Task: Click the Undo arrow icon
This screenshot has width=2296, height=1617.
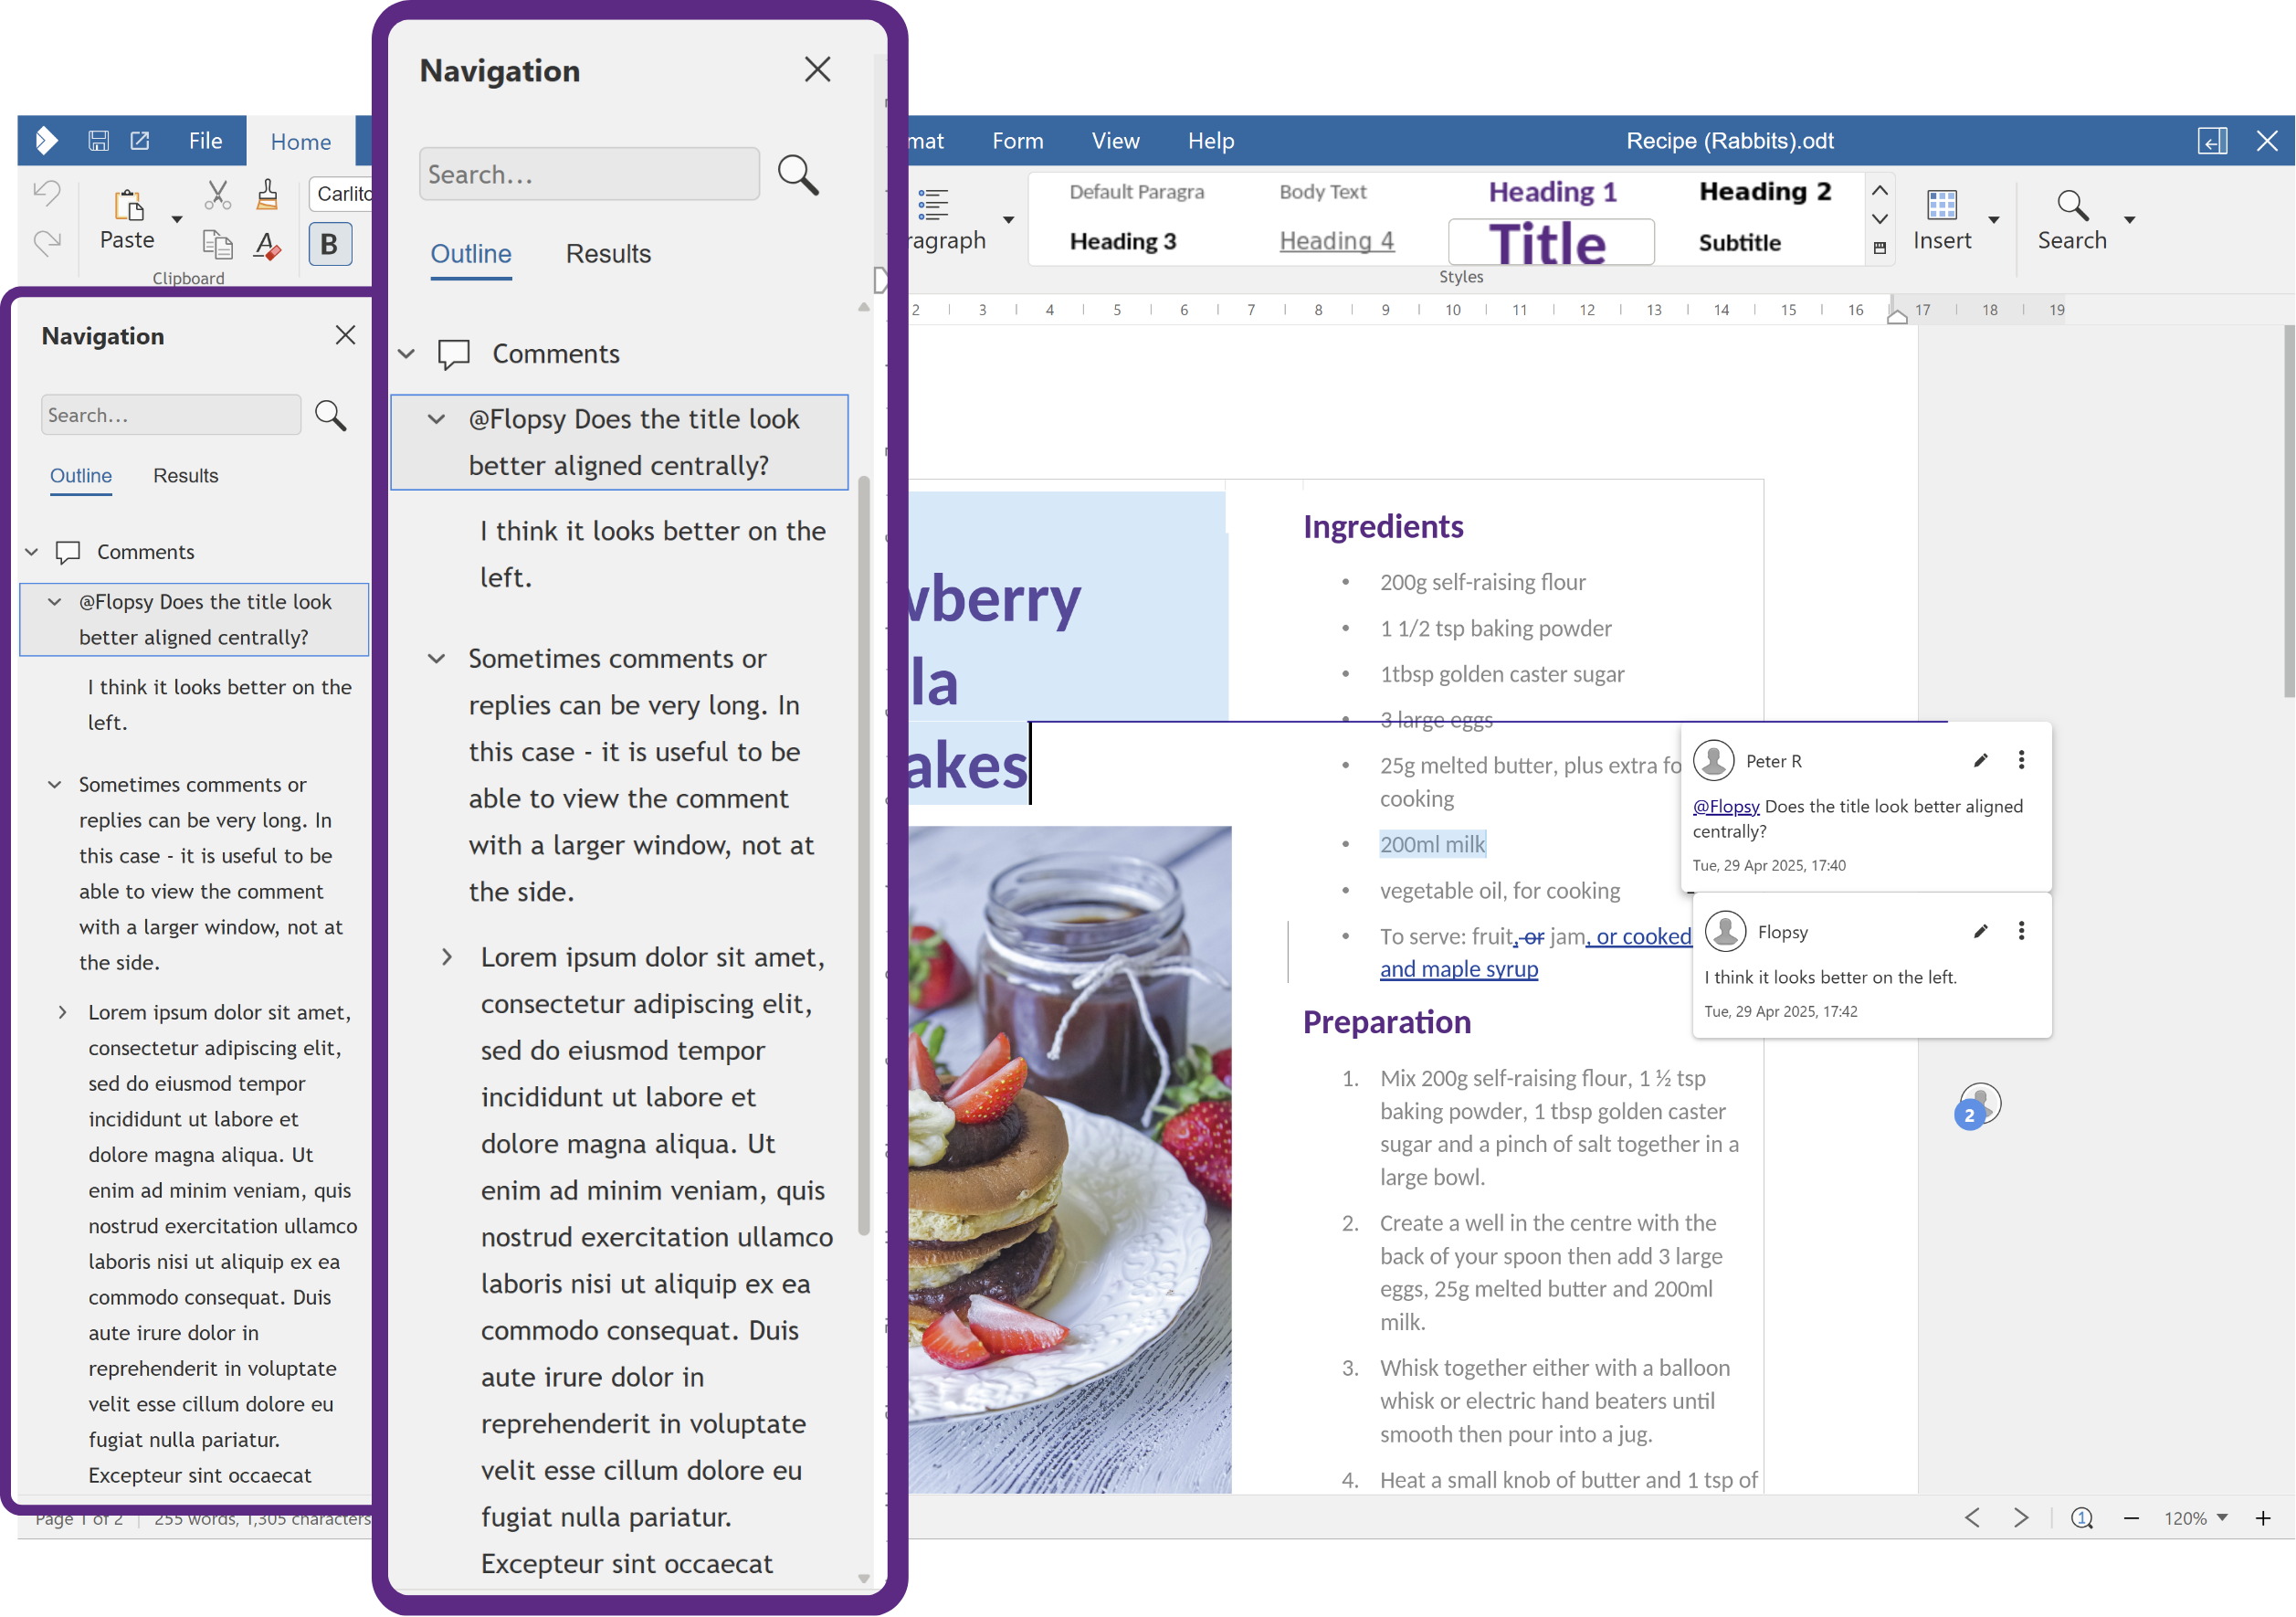Action: (47, 192)
